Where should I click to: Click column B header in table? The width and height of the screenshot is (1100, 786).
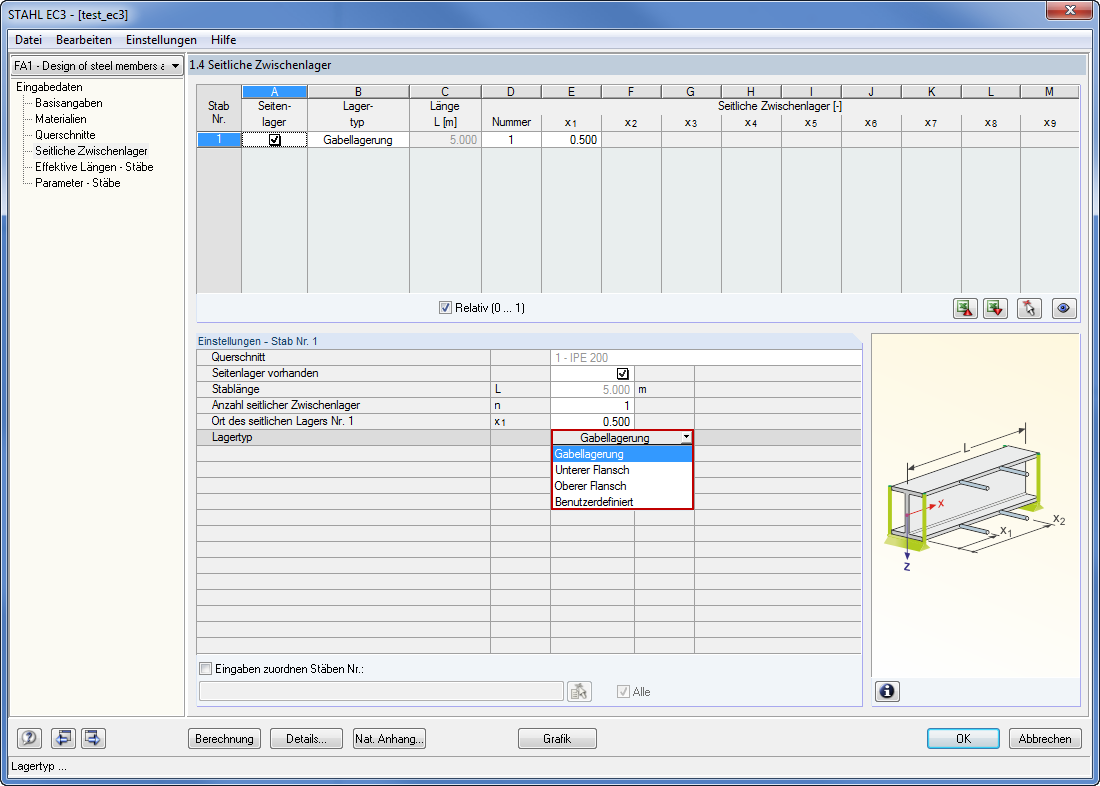point(358,92)
